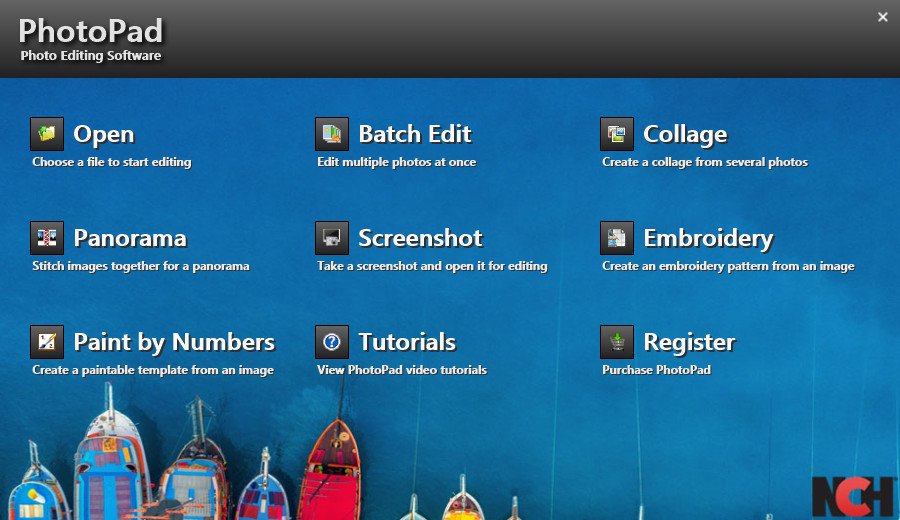The height and width of the screenshot is (520, 900).
Task: Click 'Stitch images together for a panorama'
Action: tap(141, 266)
